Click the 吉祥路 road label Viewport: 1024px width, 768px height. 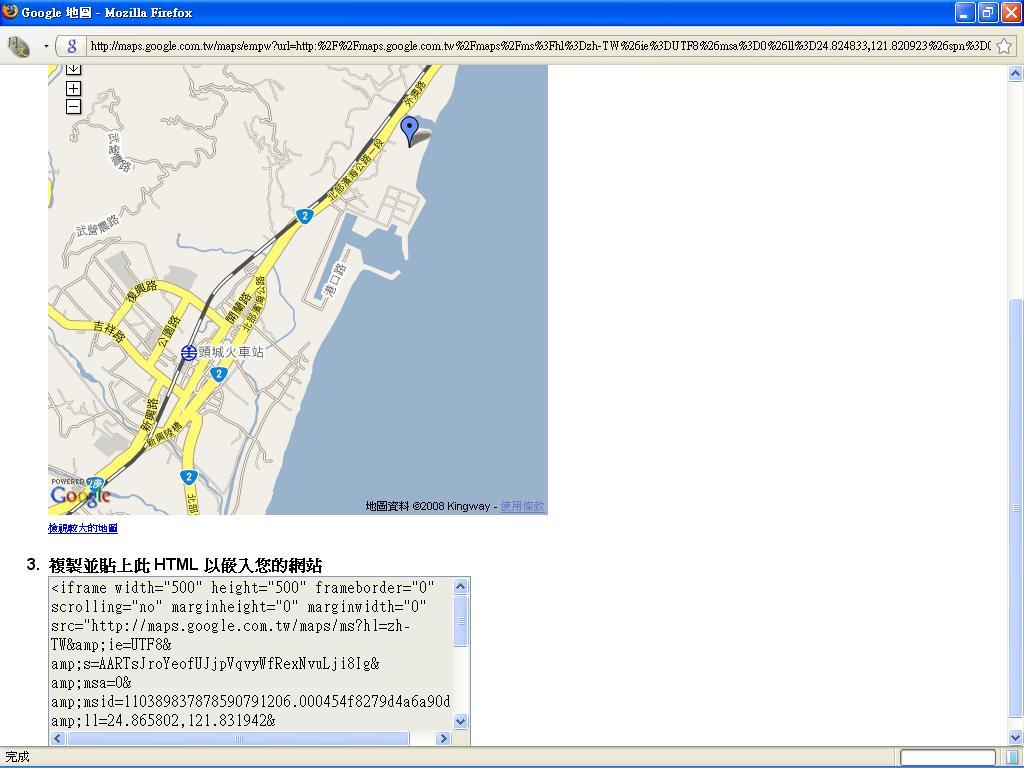tap(109, 331)
